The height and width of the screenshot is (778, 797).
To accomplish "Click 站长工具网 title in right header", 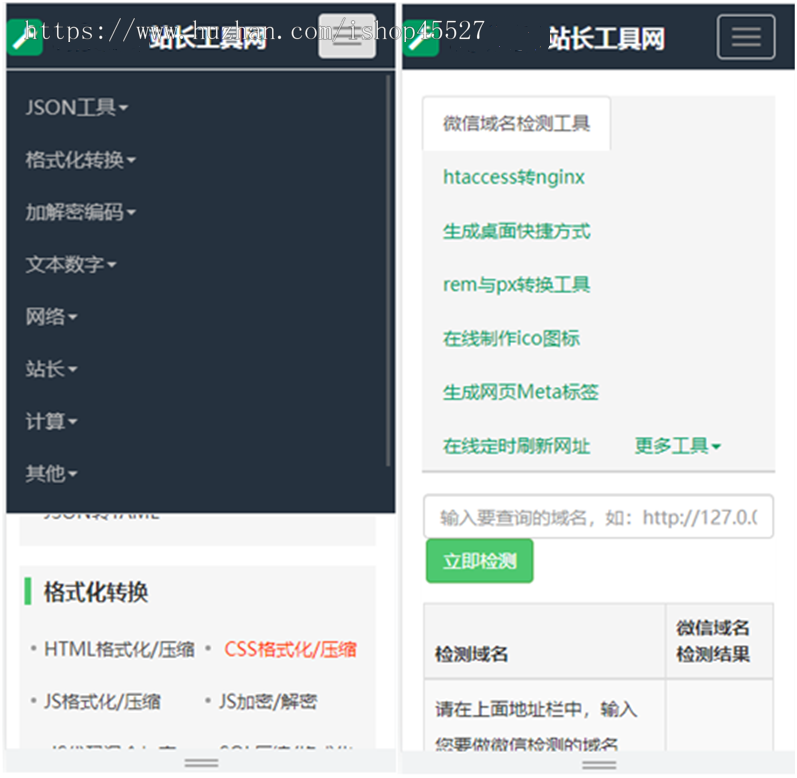I will coord(606,39).
